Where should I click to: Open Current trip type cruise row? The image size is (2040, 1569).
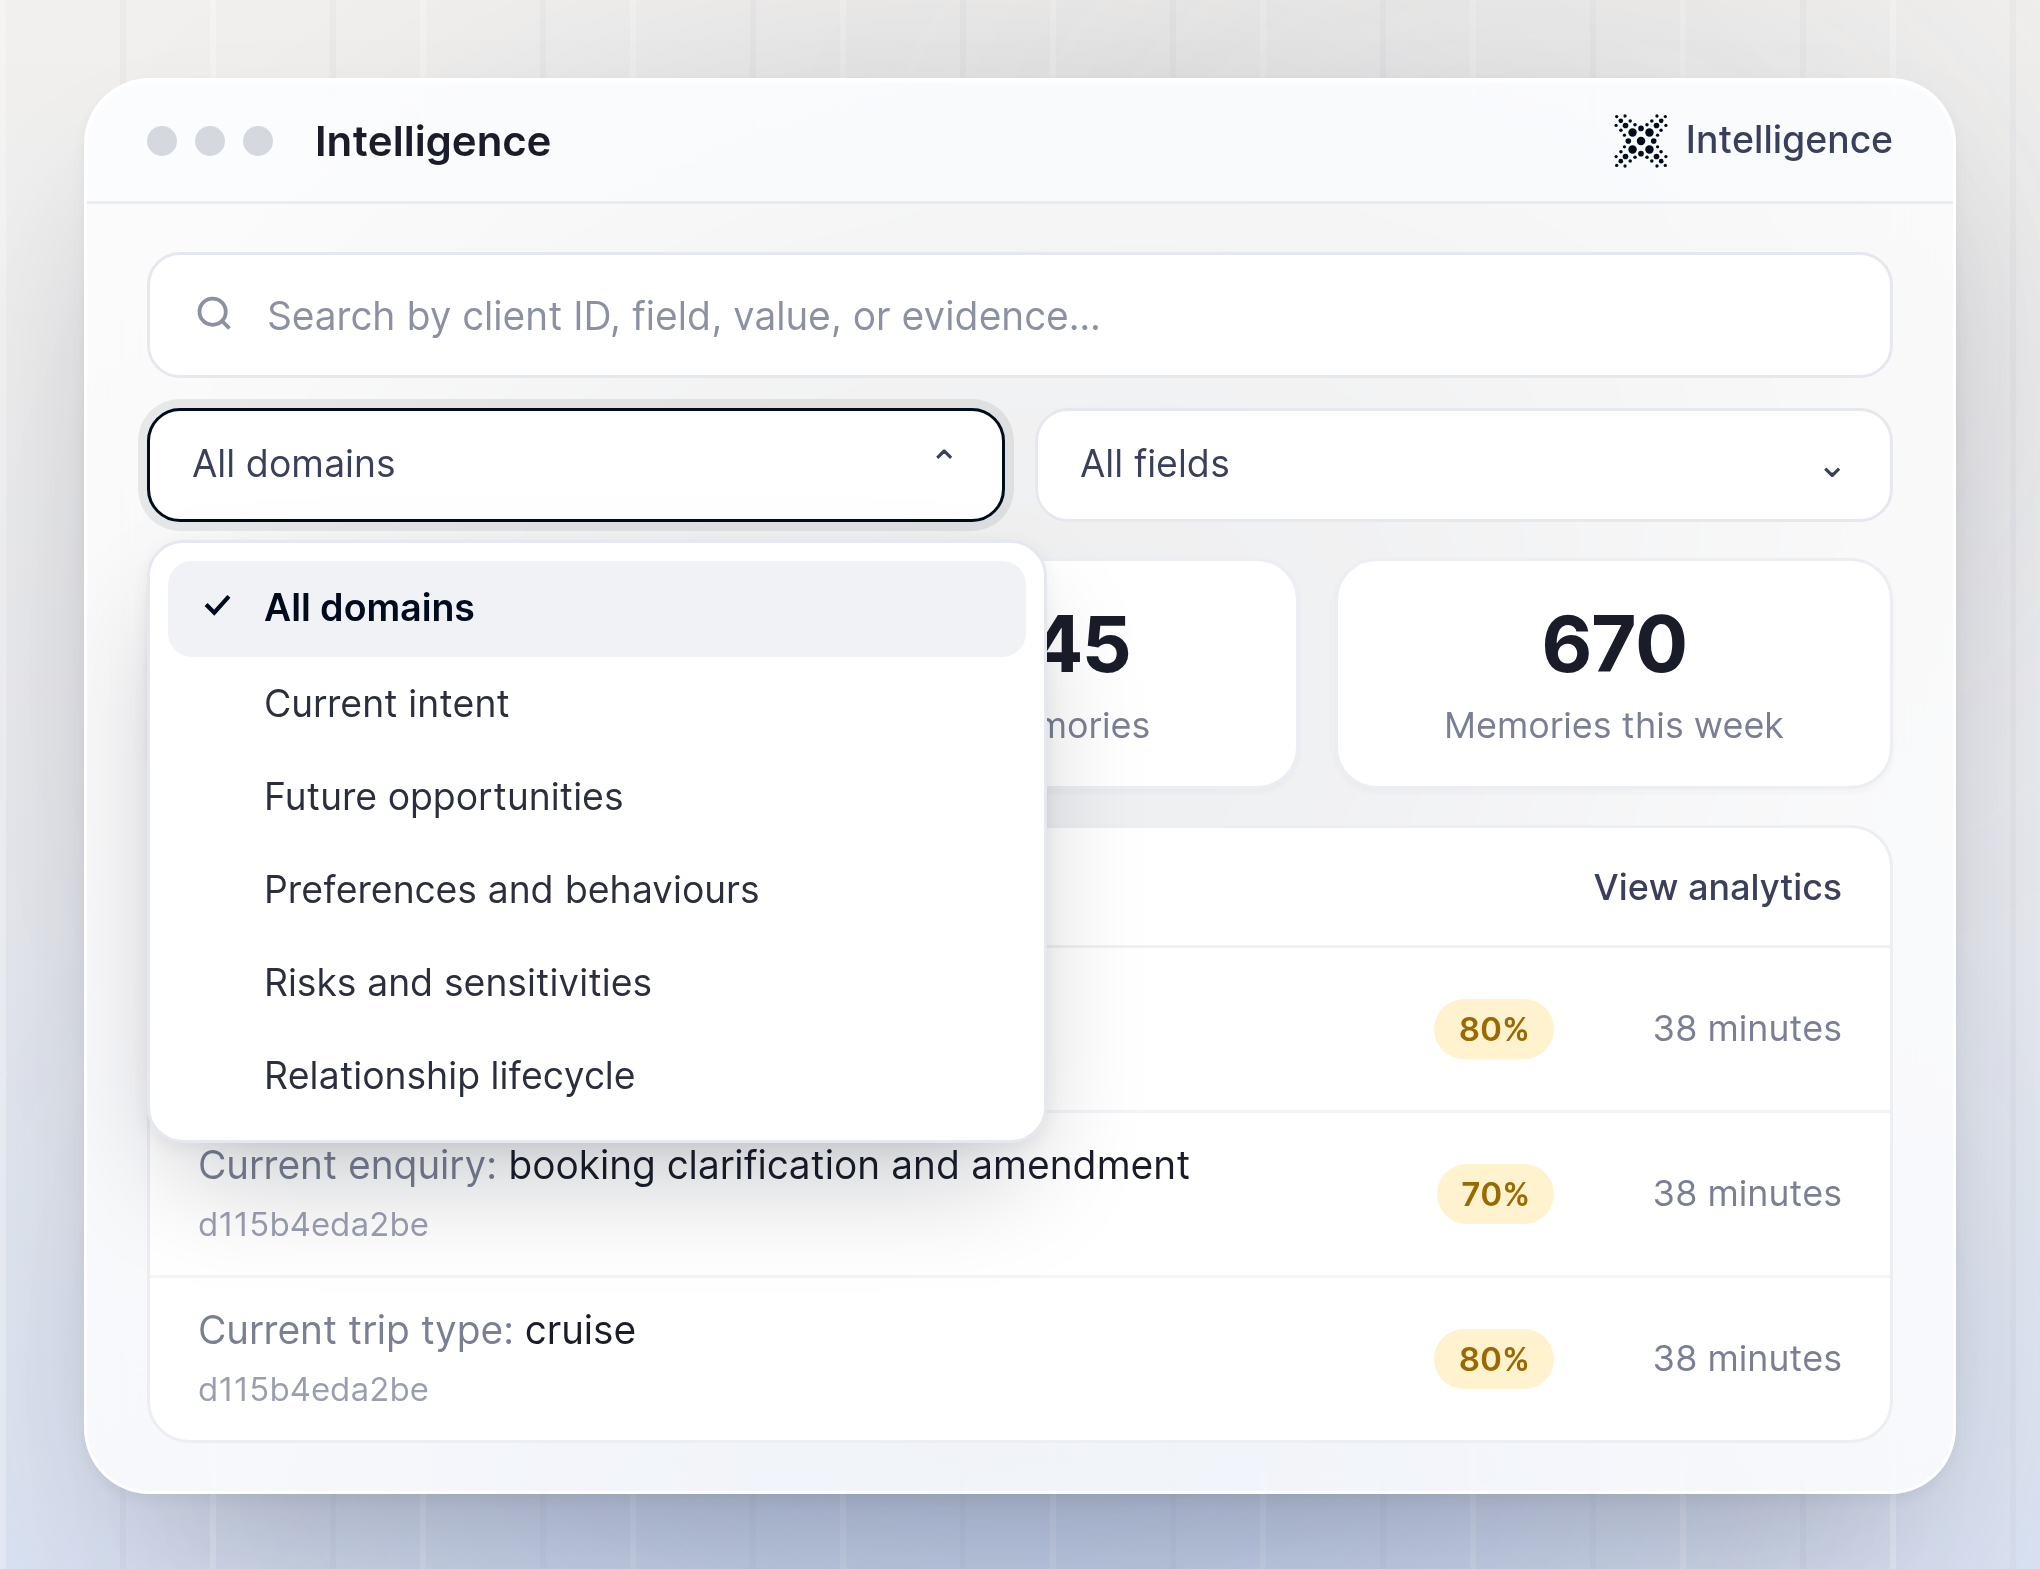coord(1019,1359)
